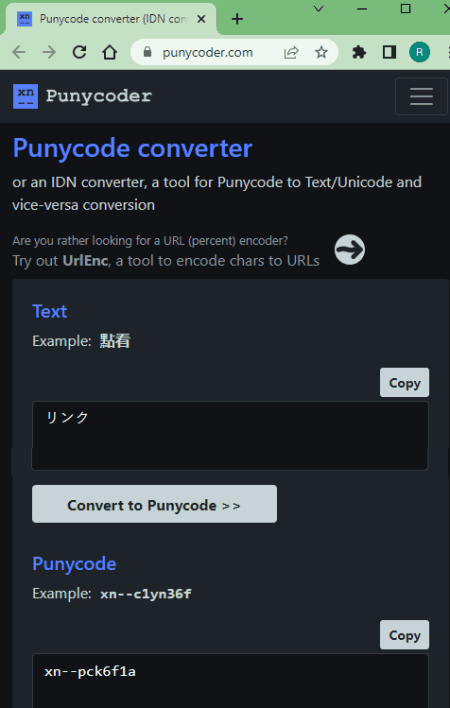The image size is (450, 708).
Task: Open the browser extensions puzzle icon
Action: click(x=359, y=52)
